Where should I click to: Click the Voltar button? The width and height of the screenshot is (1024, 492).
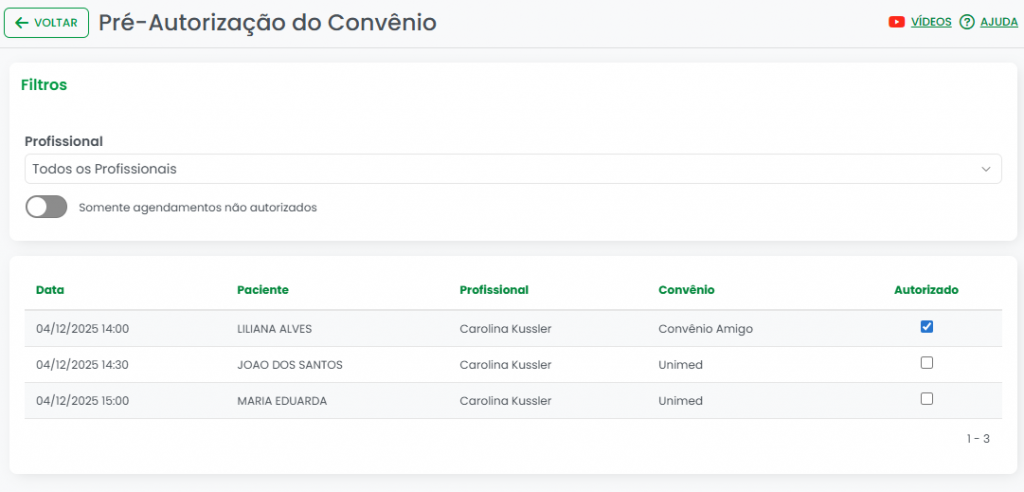coord(46,23)
